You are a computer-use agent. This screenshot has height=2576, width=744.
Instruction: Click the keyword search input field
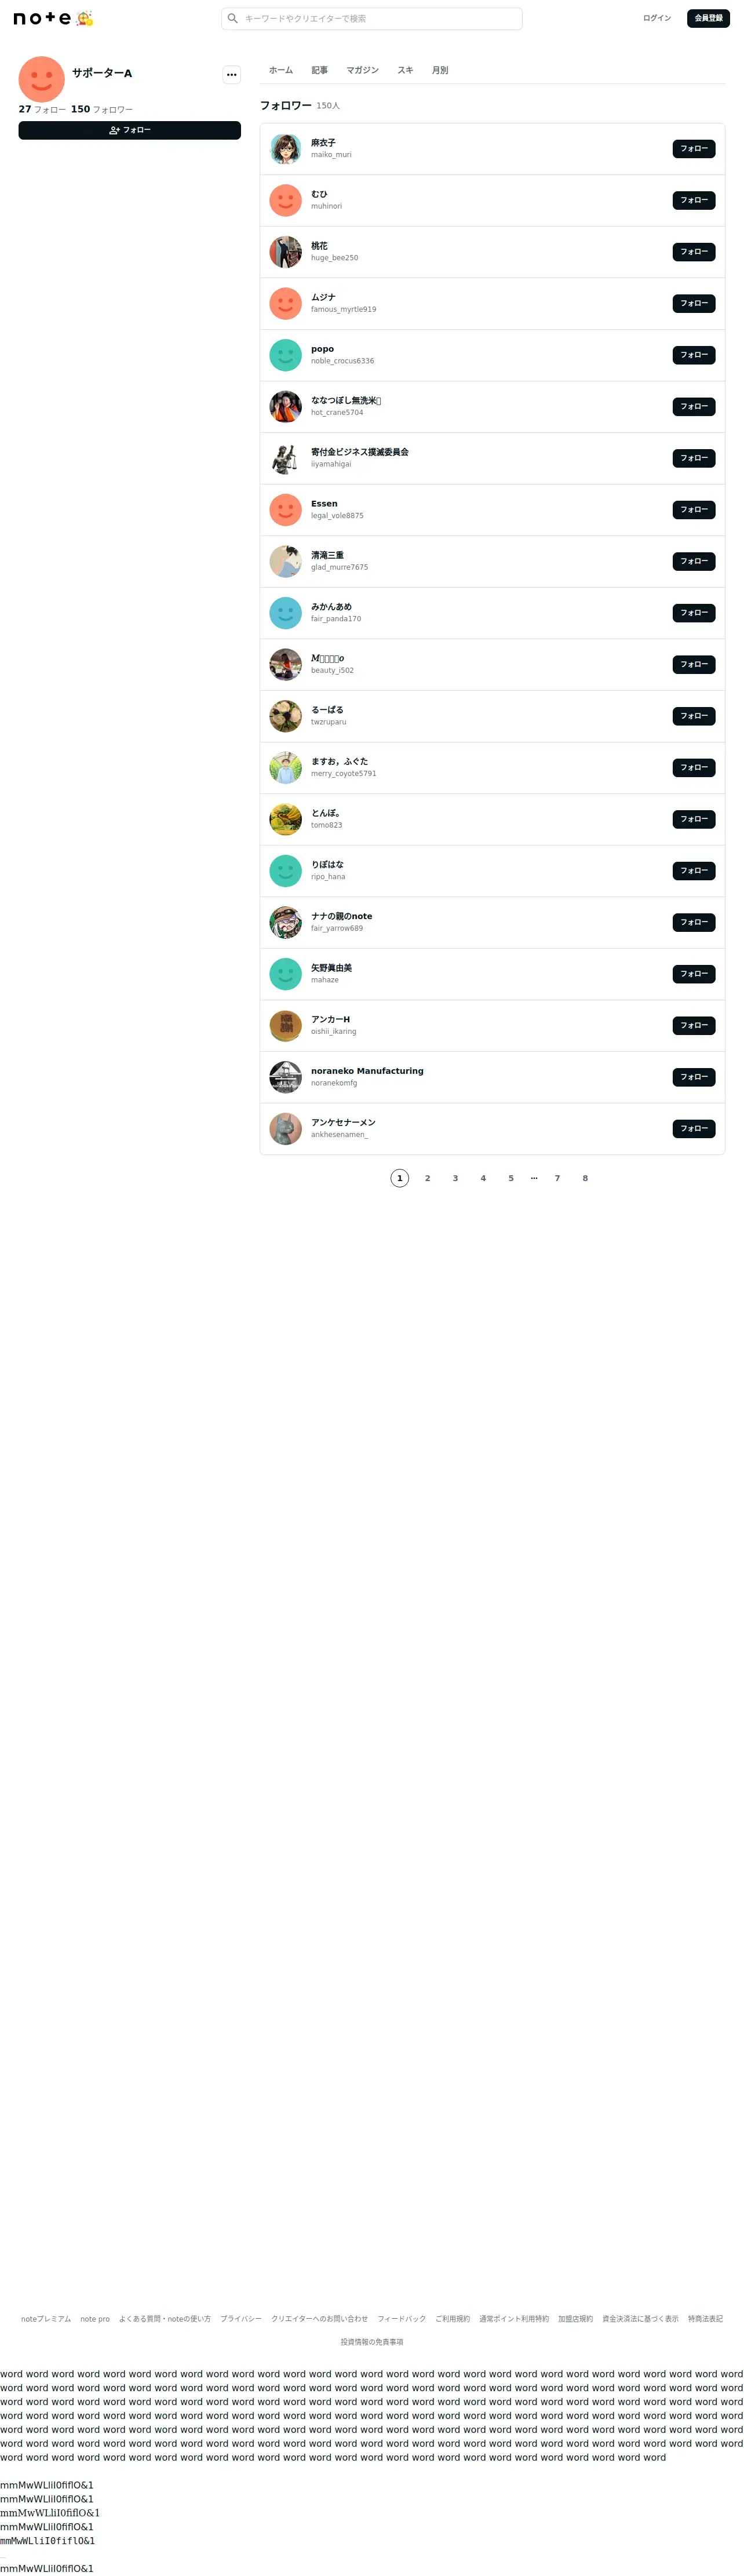click(x=372, y=18)
